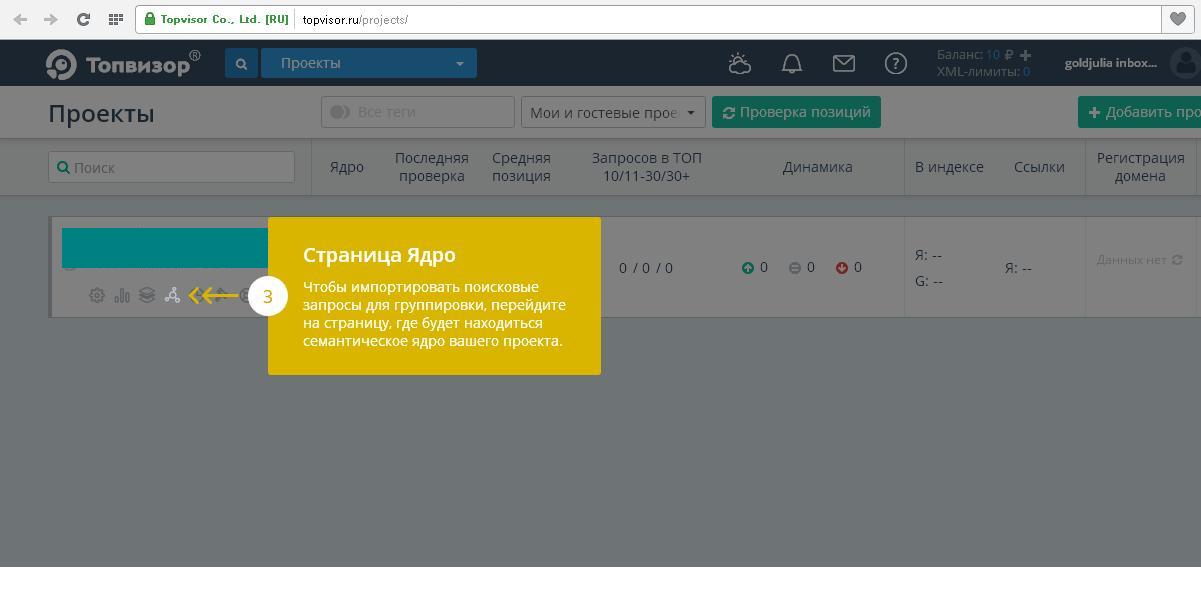Click Ссылки column header
Image resolution: width=1201 pixels, height=613 pixels.
tap(1039, 167)
